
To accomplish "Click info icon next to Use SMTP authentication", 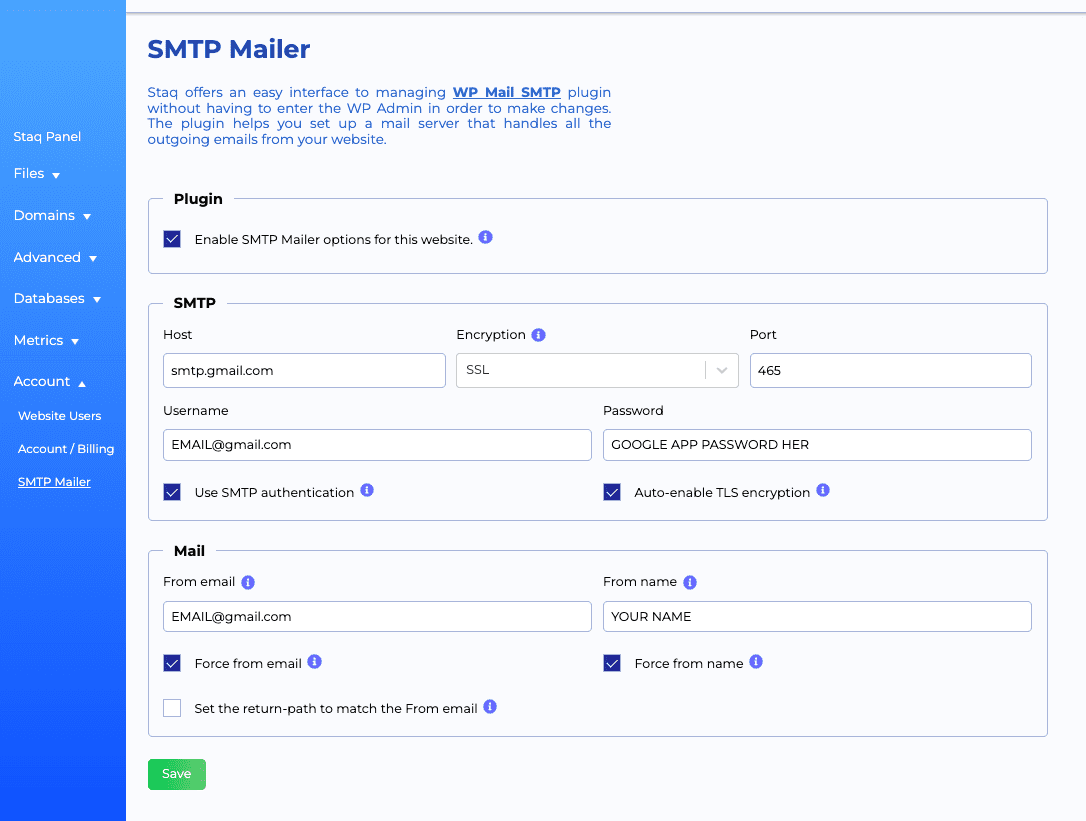I will pyautogui.click(x=367, y=491).
